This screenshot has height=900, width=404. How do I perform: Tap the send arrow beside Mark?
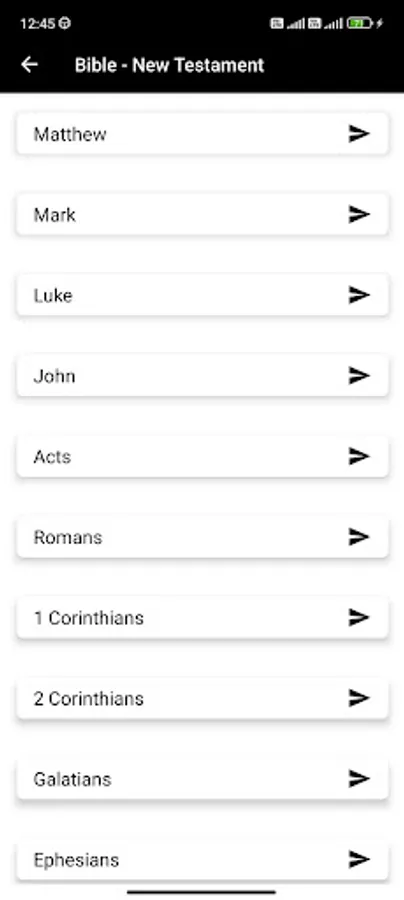[359, 215]
